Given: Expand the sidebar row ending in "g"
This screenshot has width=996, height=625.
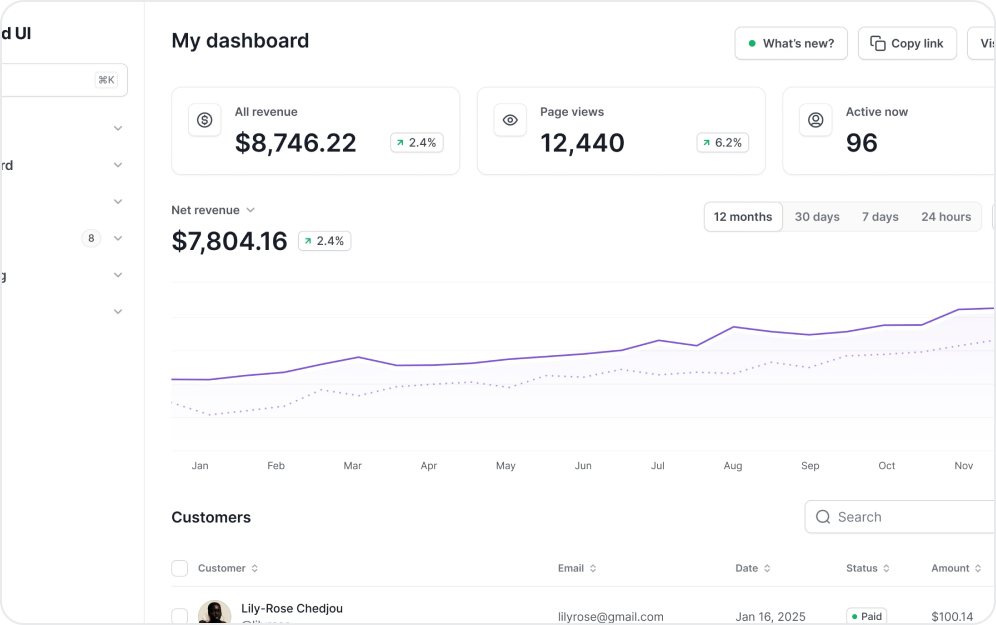Looking at the screenshot, I should (x=118, y=275).
